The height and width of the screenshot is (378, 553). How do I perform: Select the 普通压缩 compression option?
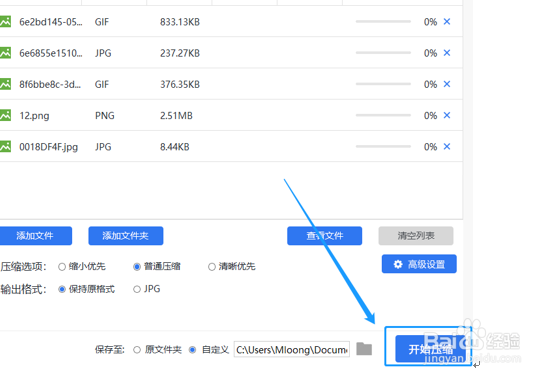(x=137, y=267)
